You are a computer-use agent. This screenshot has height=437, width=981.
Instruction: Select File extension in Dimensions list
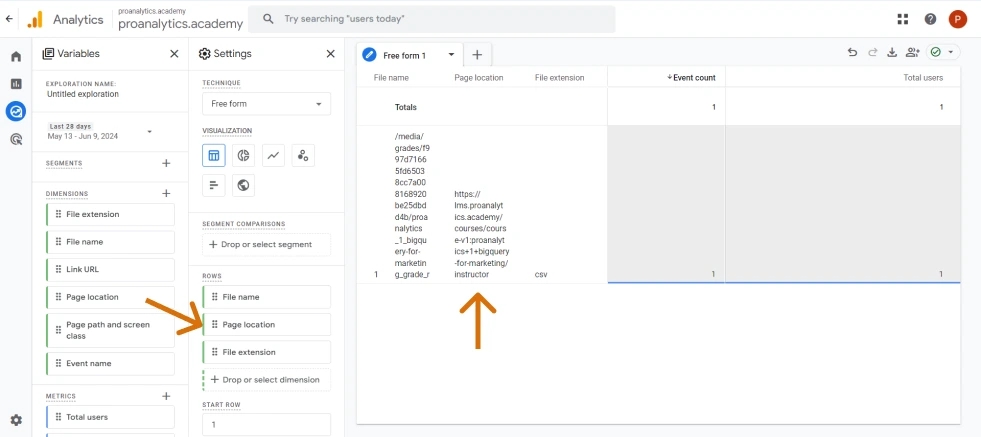(x=110, y=214)
